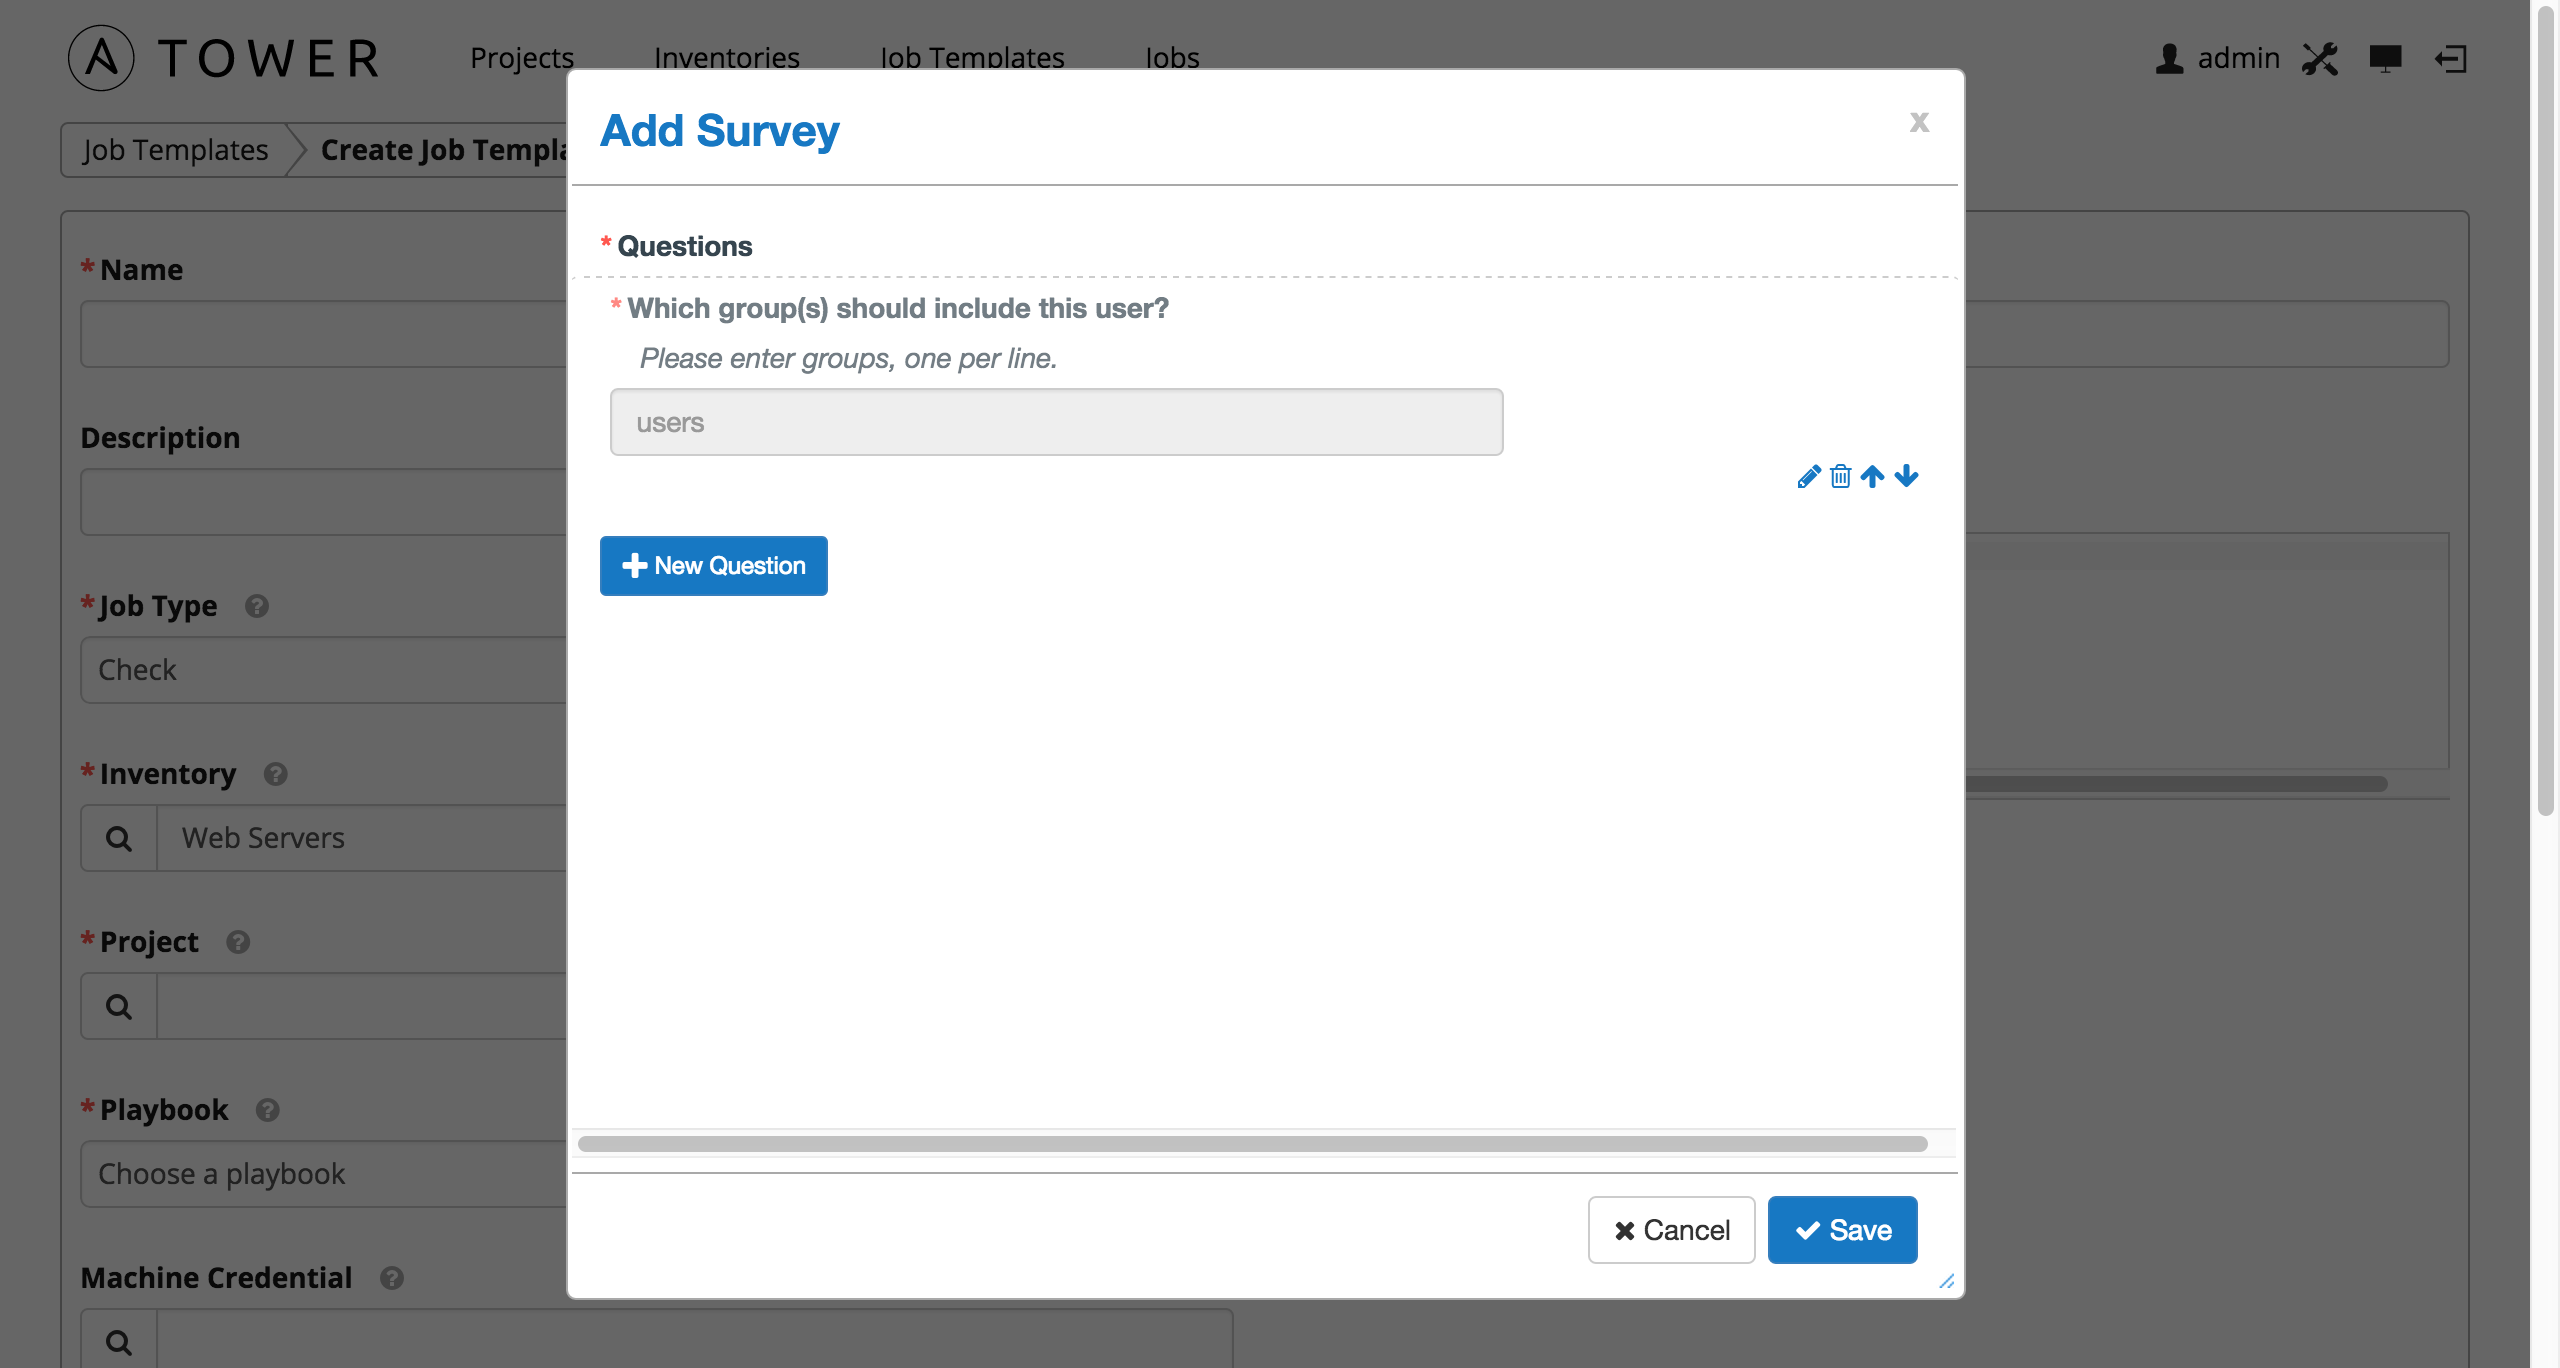This screenshot has width=2560, height=1368.
Task: Click the New Question button
Action: point(713,564)
